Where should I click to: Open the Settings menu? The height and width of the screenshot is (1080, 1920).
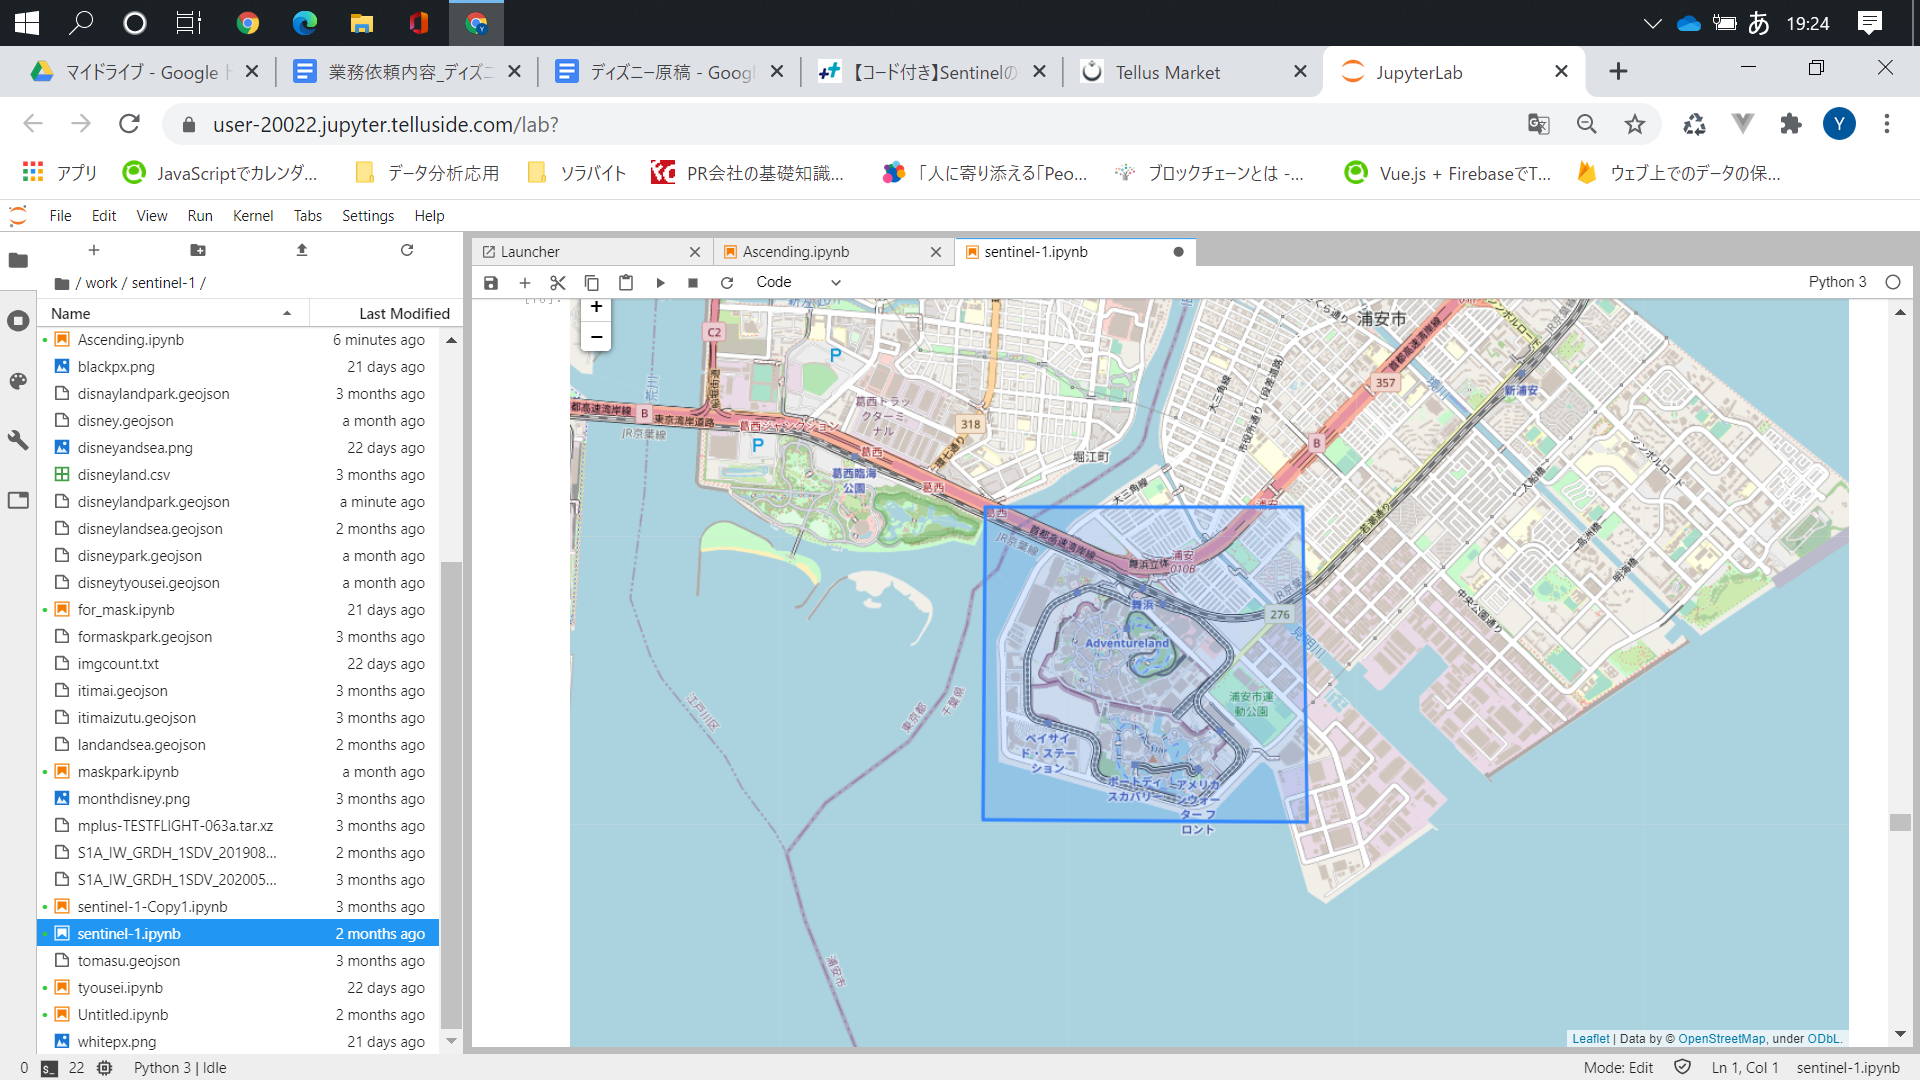(x=368, y=216)
